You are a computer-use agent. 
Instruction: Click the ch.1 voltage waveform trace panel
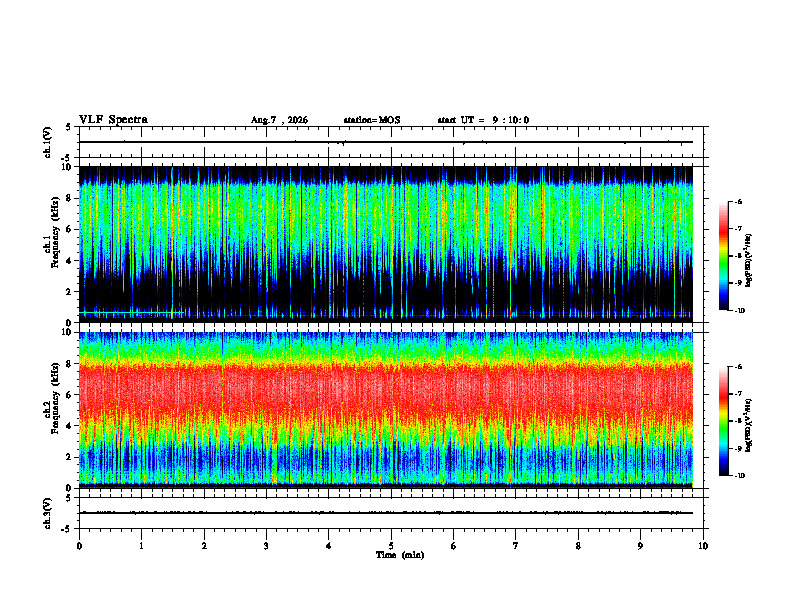click(391, 142)
